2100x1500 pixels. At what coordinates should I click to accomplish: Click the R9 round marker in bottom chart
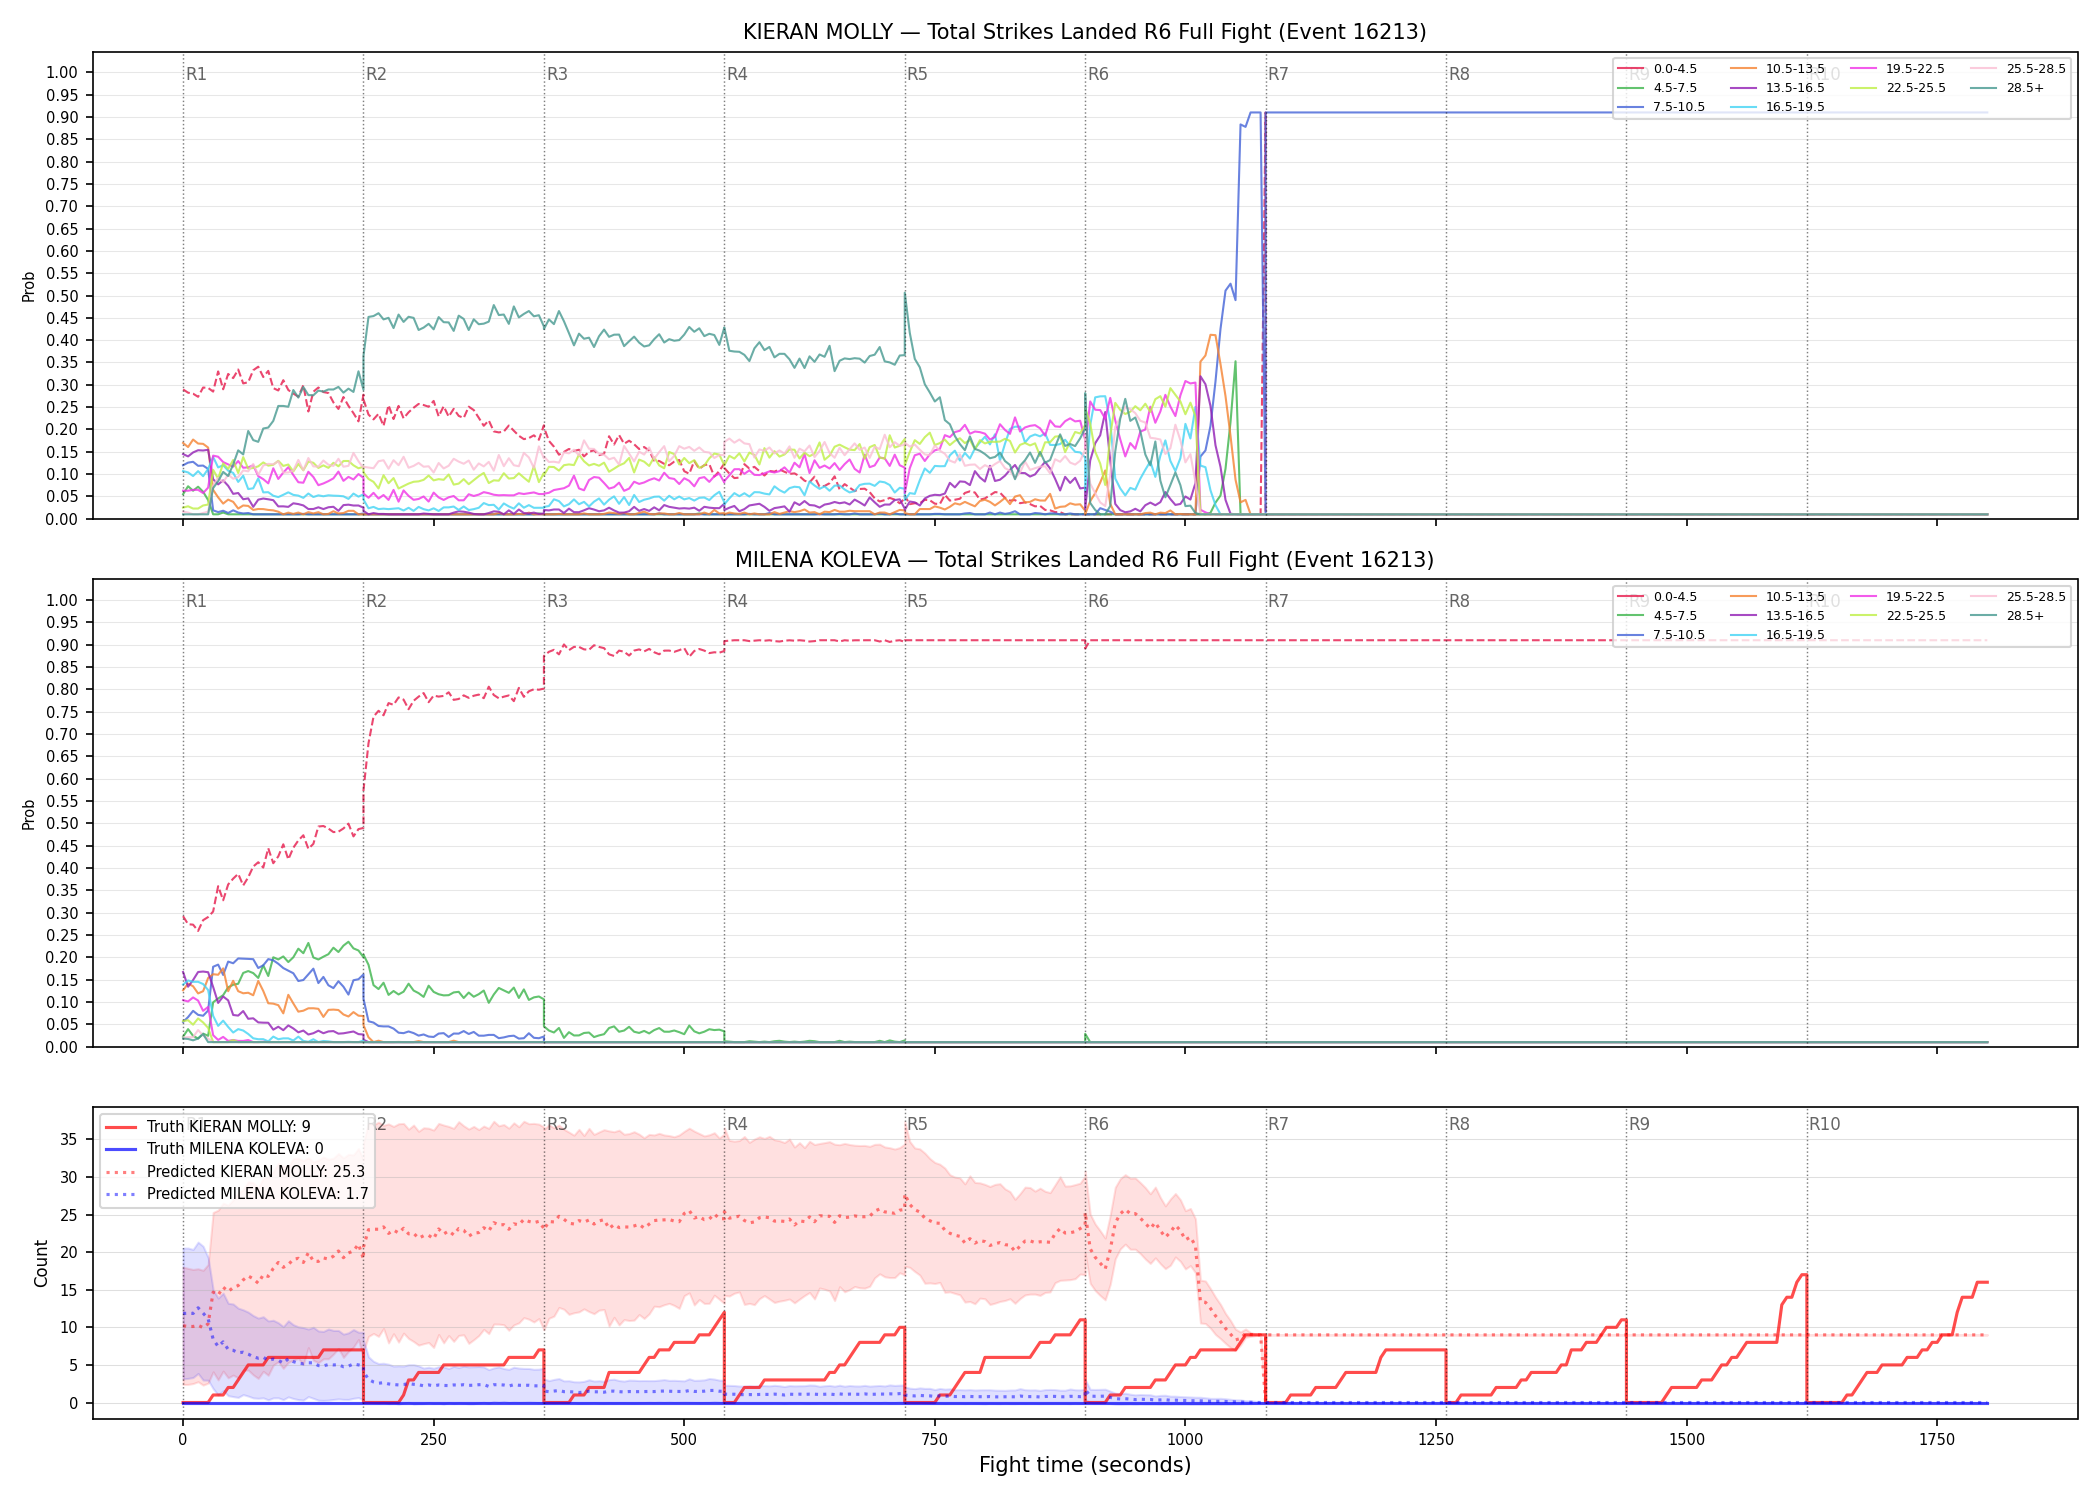coord(1639,1124)
